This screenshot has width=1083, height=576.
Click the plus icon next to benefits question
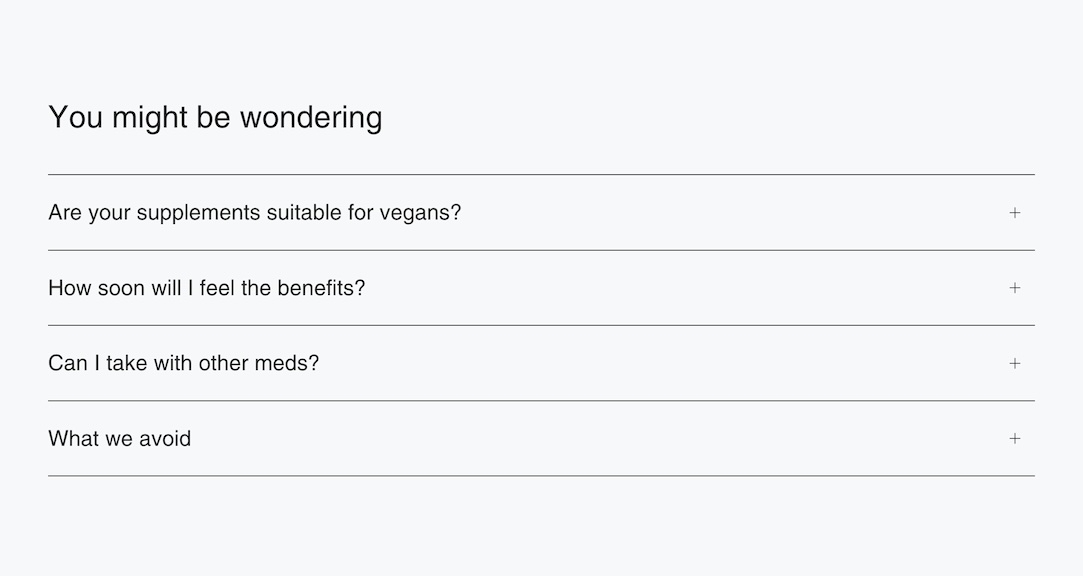click(1014, 288)
